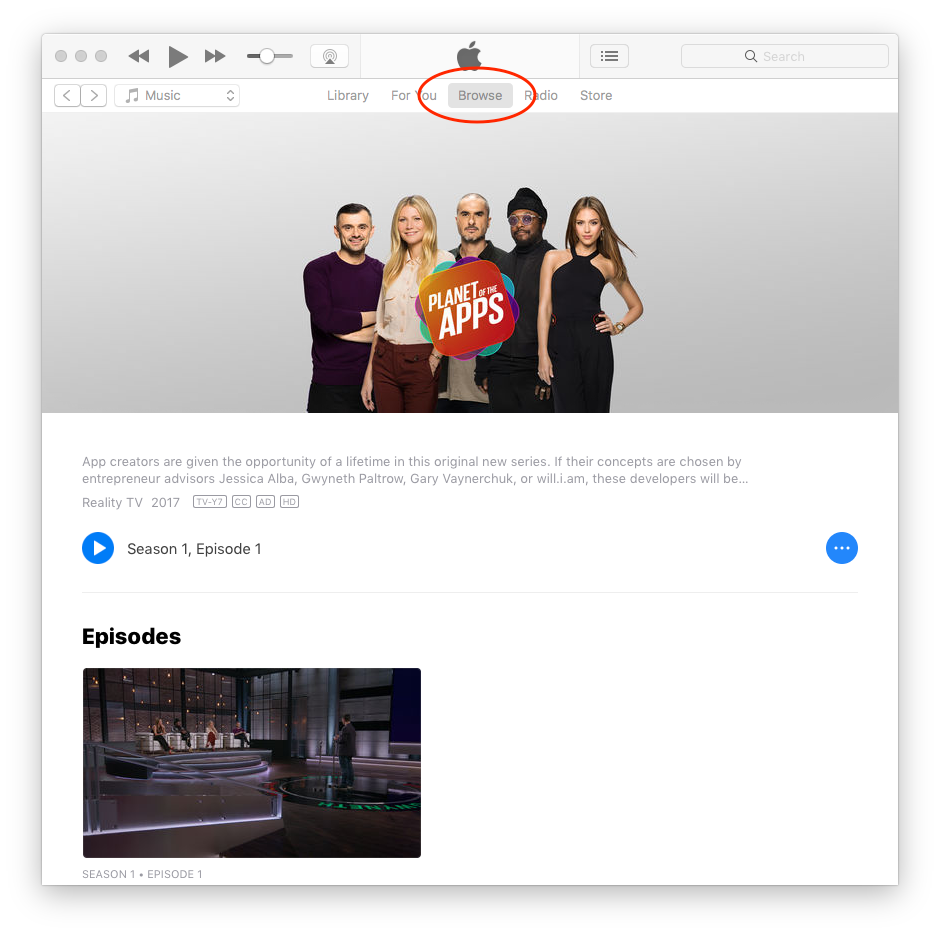The width and height of the screenshot is (940, 935).
Task: Click the magnifier icon in Search
Action: coord(751,56)
